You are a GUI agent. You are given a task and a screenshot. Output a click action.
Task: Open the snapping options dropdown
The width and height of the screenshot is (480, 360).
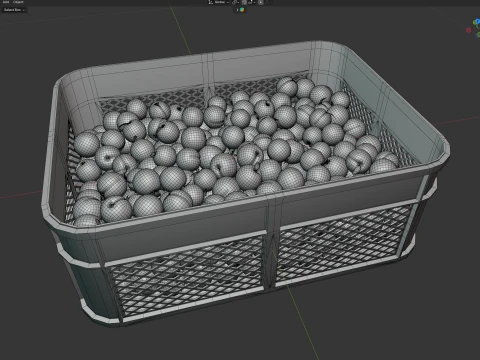pyautogui.click(x=252, y=2)
